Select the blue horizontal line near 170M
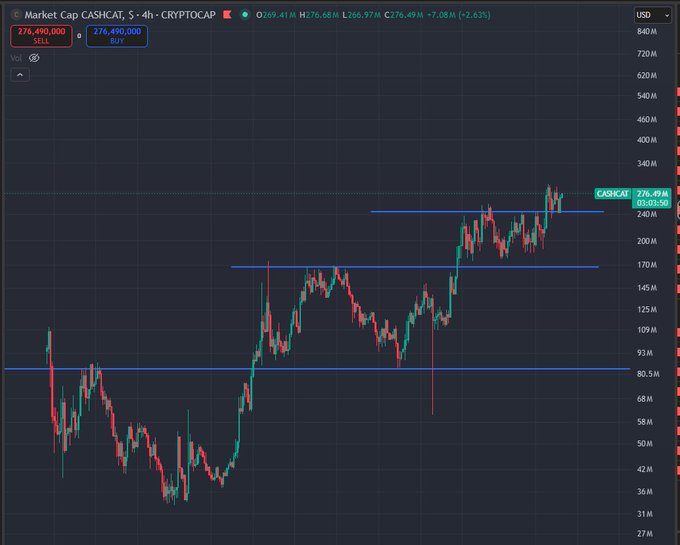The image size is (680, 545). coord(415,267)
